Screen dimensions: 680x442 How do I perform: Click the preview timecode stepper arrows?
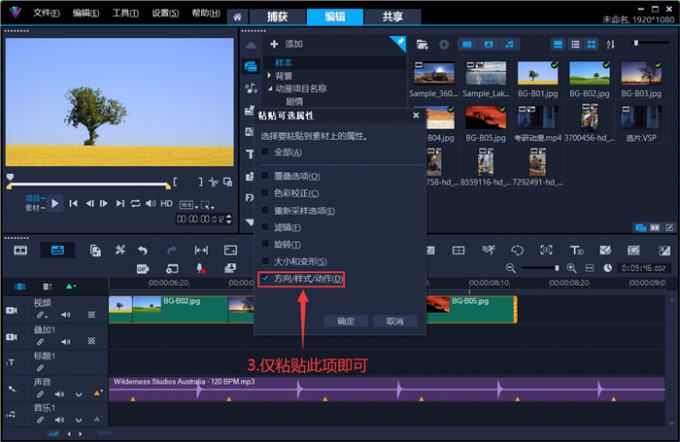click(229, 219)
